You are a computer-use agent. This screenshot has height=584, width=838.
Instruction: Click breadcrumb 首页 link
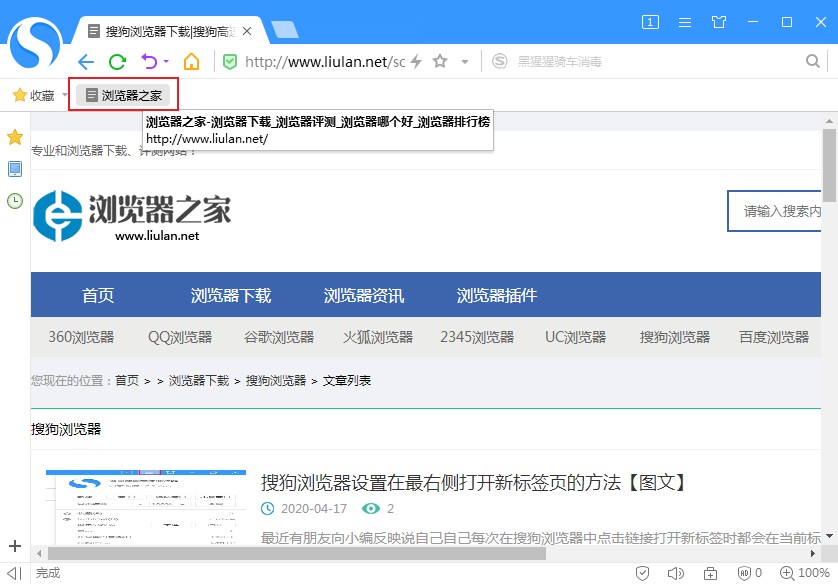point(127,380)
